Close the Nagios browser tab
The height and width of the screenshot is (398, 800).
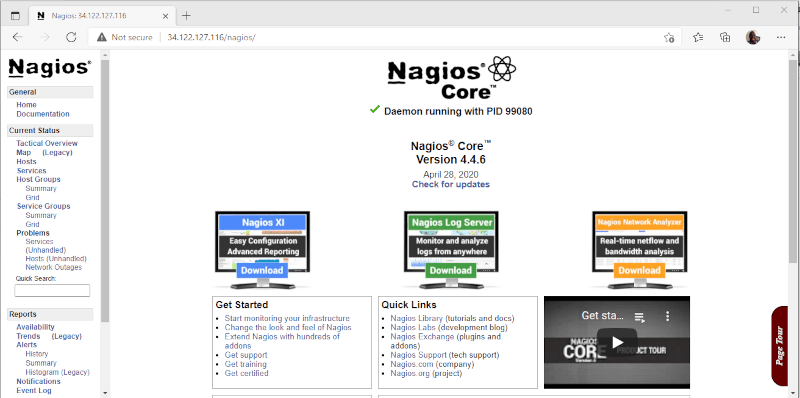165,16
